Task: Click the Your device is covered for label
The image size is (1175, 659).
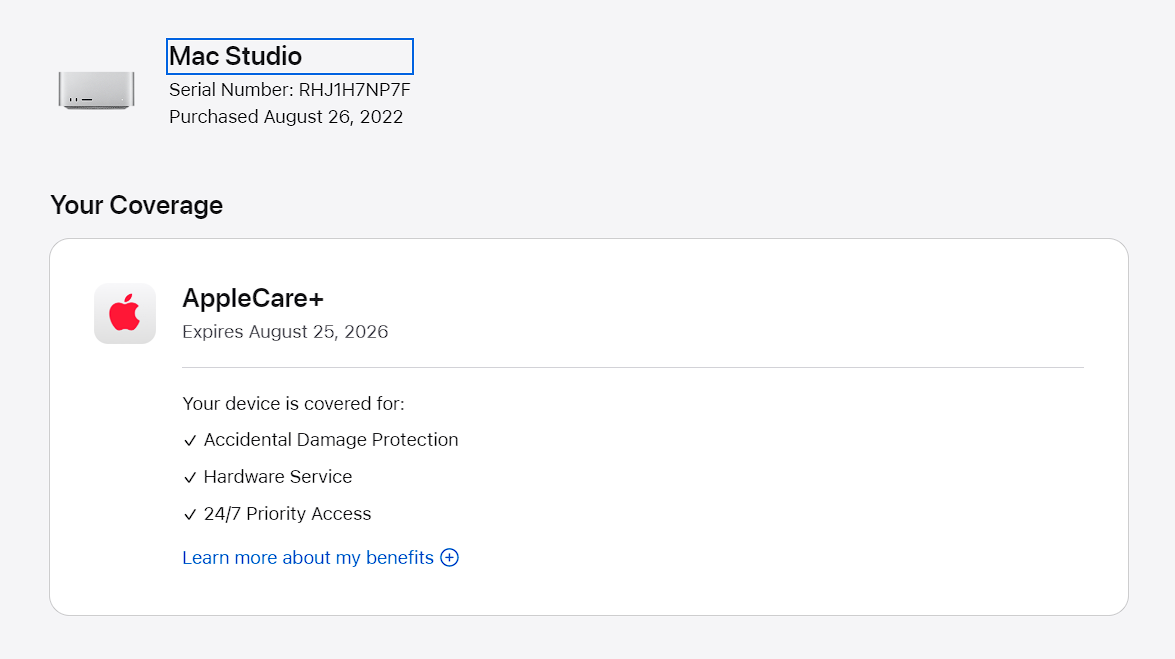Action: 293,404
